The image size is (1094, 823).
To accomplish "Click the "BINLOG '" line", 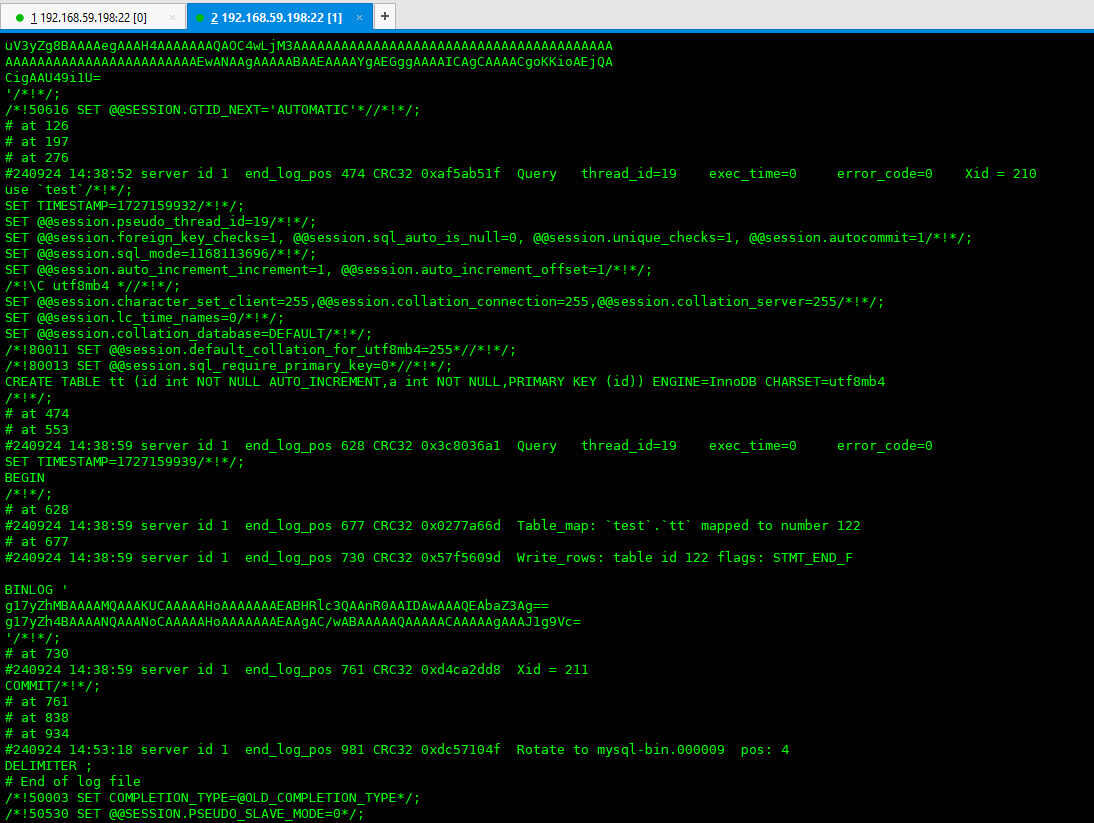I will [36, 589].
